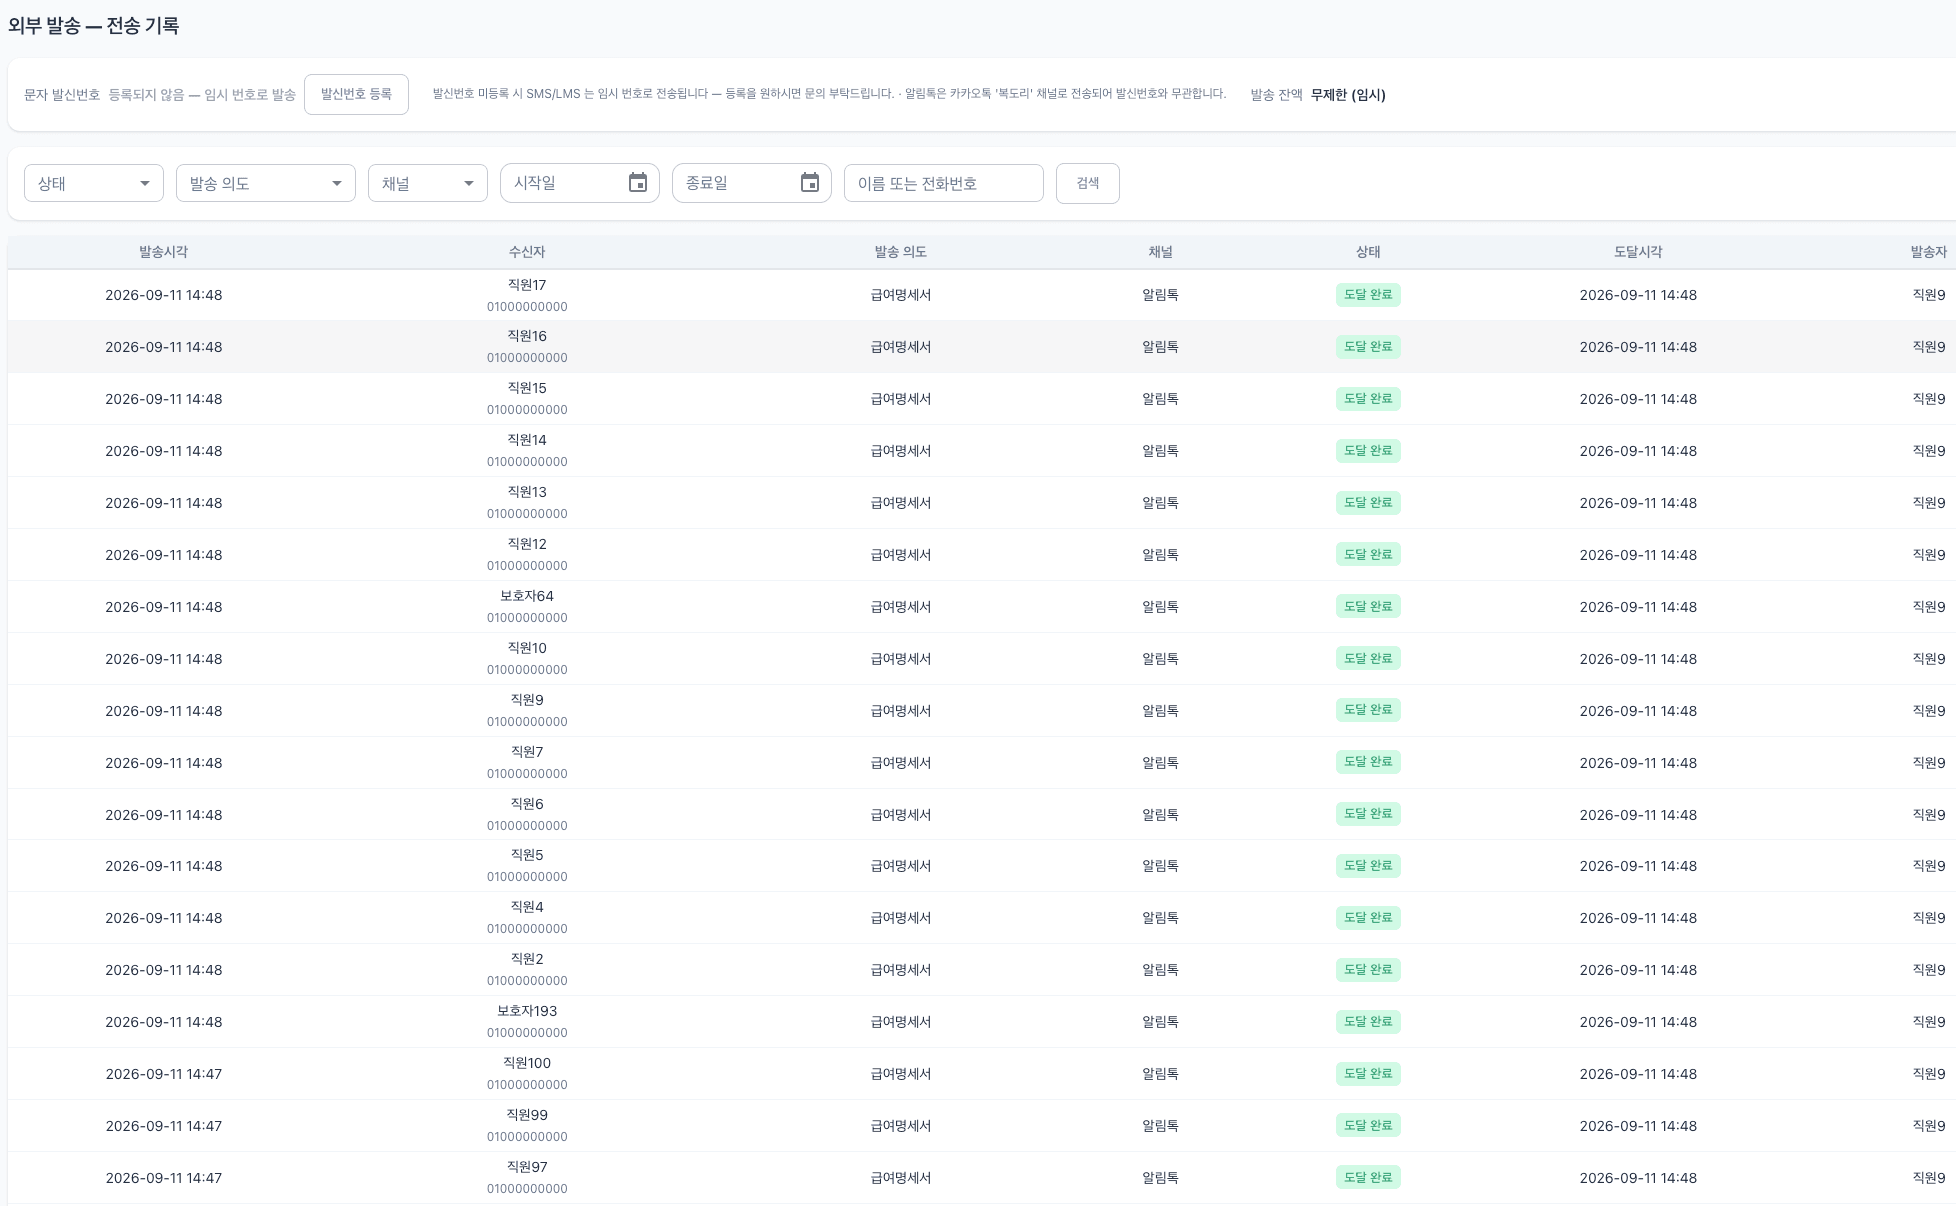The height and width of the screenshot is (1206, 1956).
Task: Select recipient 직원100 in the table
Action: click(527, 1063)
